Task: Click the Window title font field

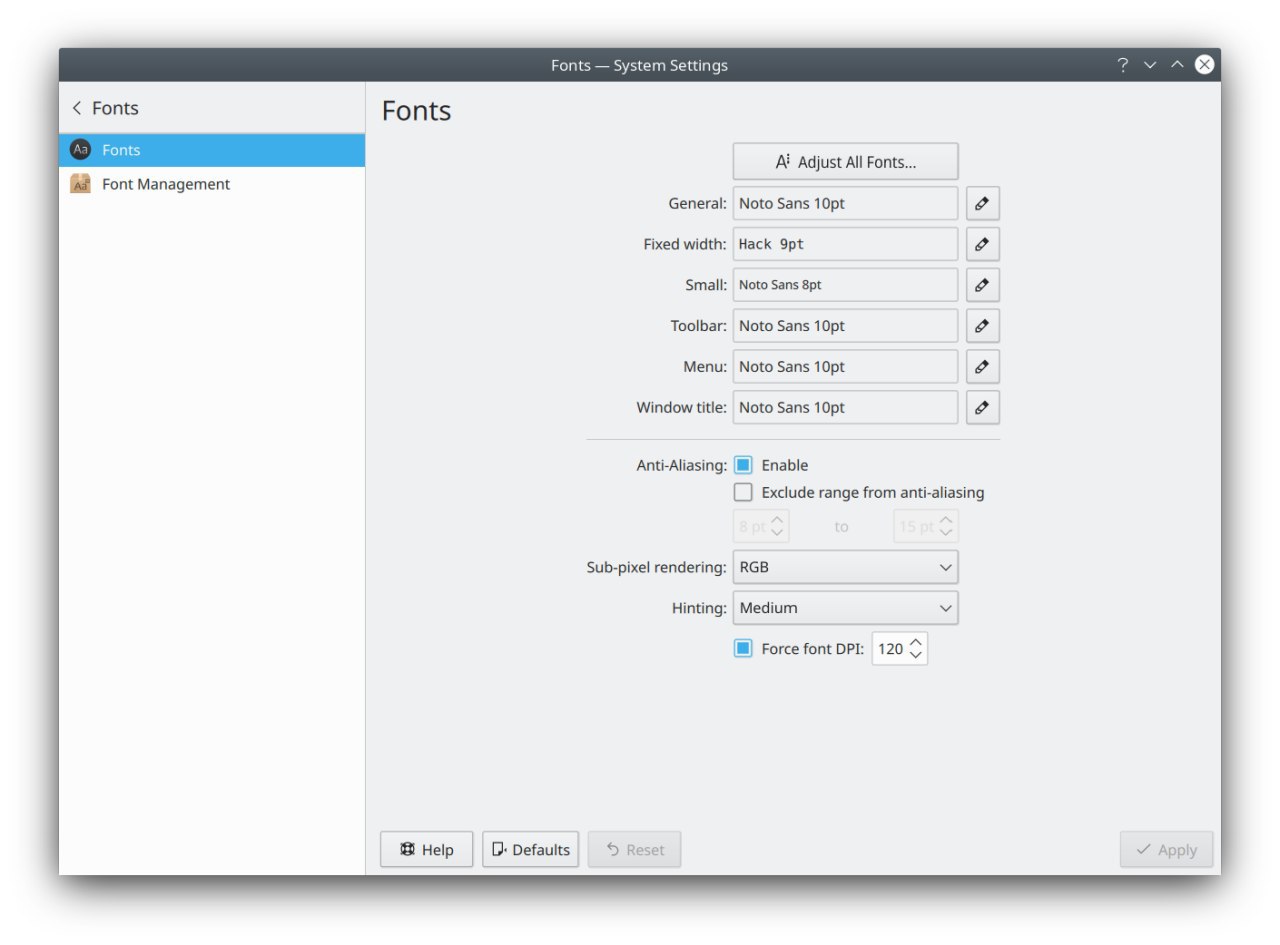Action: [x=845, y=408]
